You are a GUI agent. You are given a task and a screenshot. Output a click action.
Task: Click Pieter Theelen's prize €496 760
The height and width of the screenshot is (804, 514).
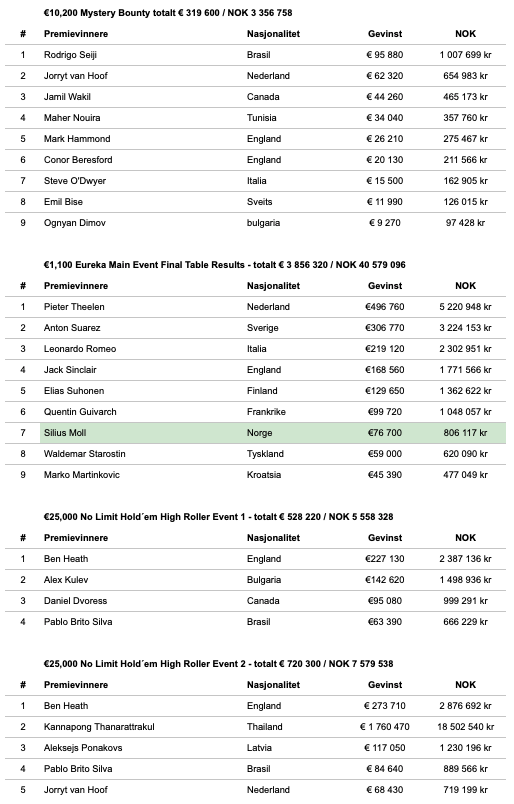[x=385, y=307]
